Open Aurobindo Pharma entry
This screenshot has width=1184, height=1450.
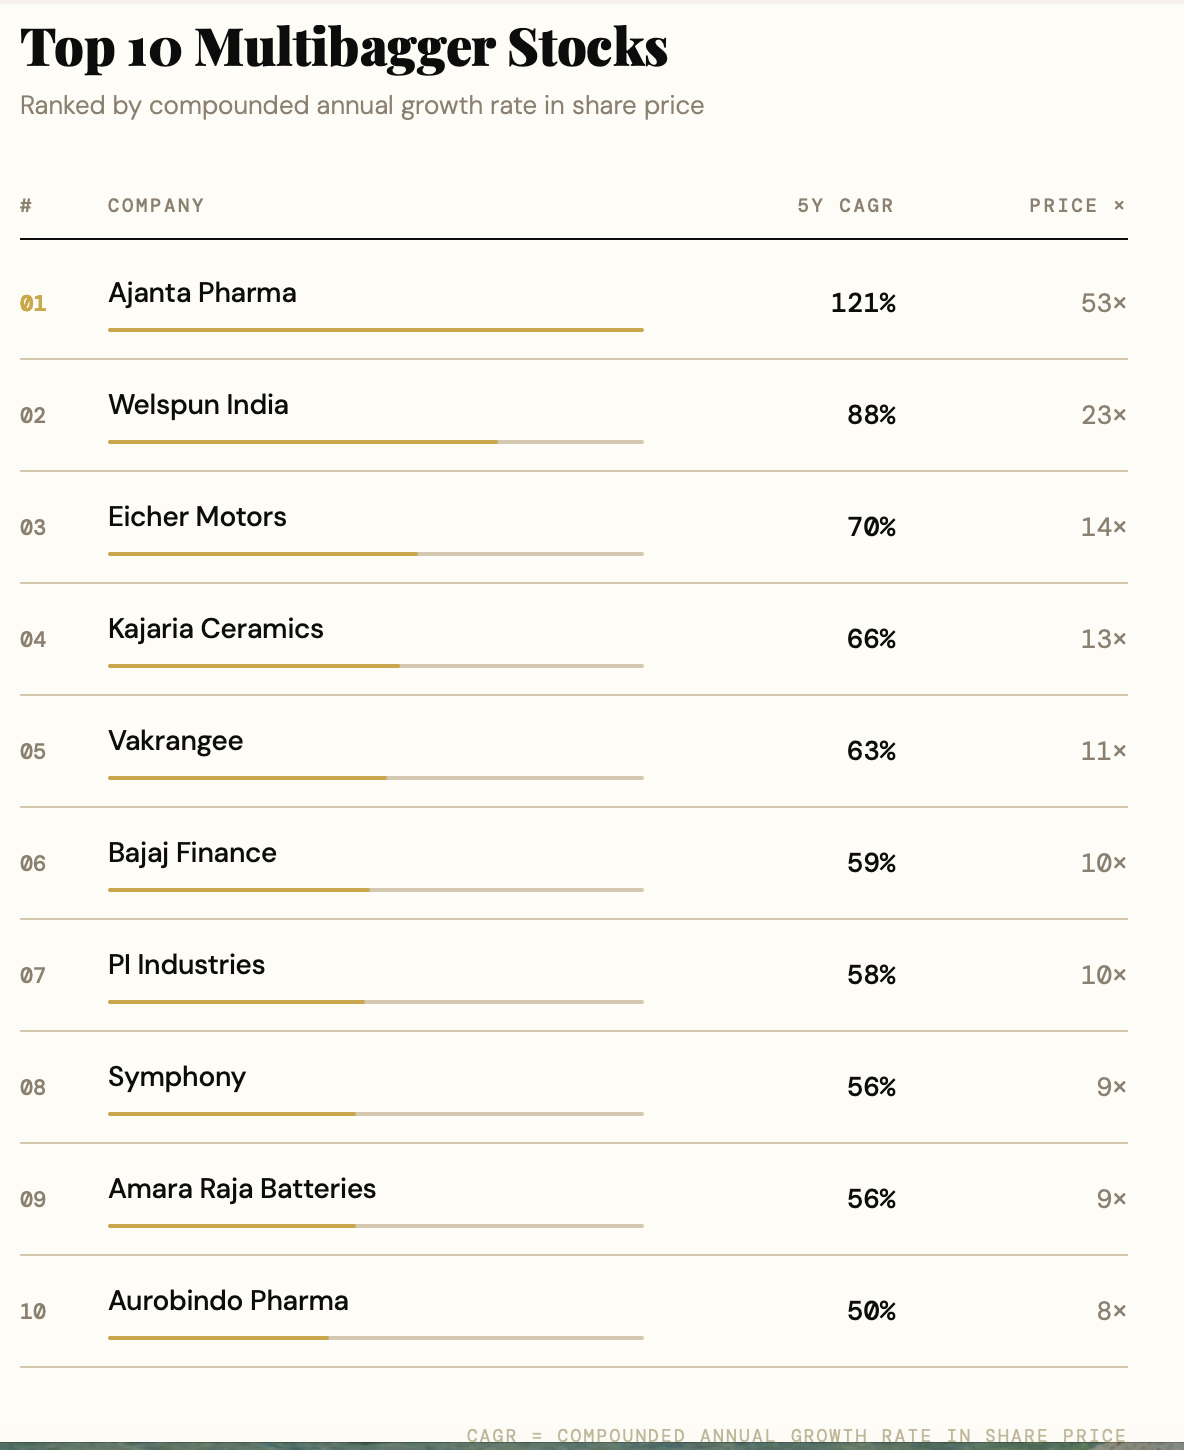coord(228,1301)
